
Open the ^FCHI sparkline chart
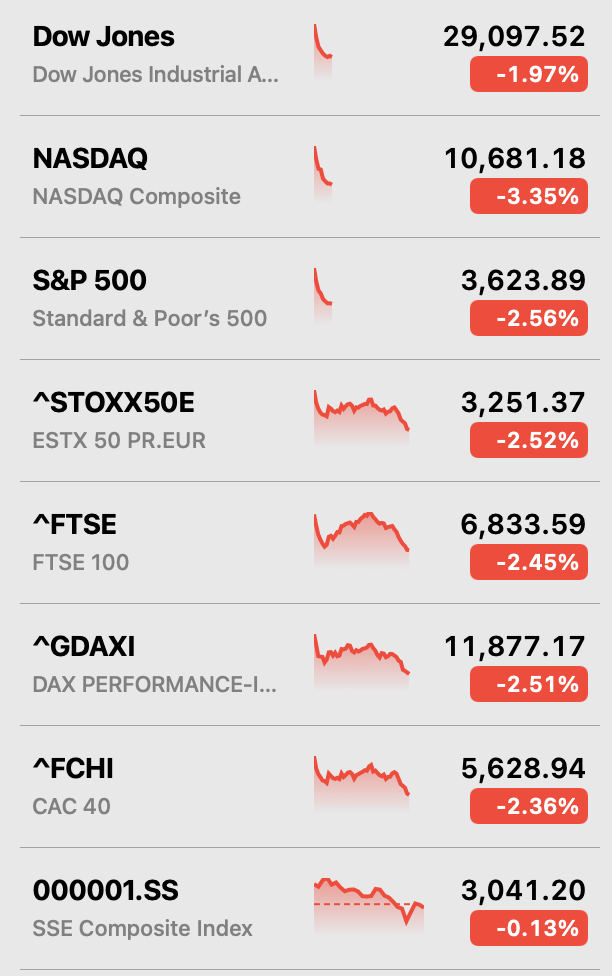tap(362, 784)
